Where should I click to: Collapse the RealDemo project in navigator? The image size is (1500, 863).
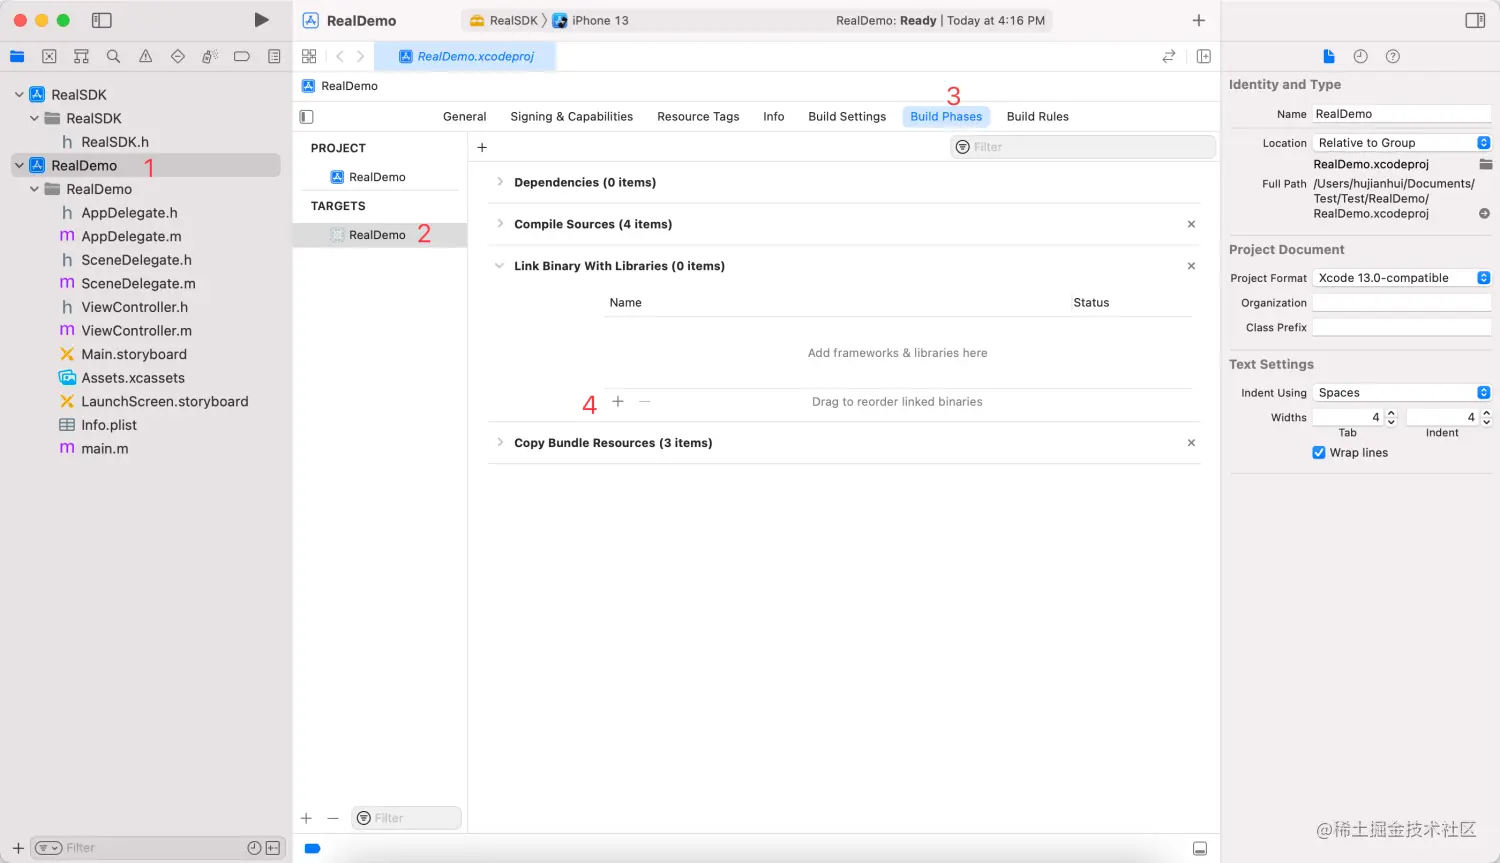19,165
